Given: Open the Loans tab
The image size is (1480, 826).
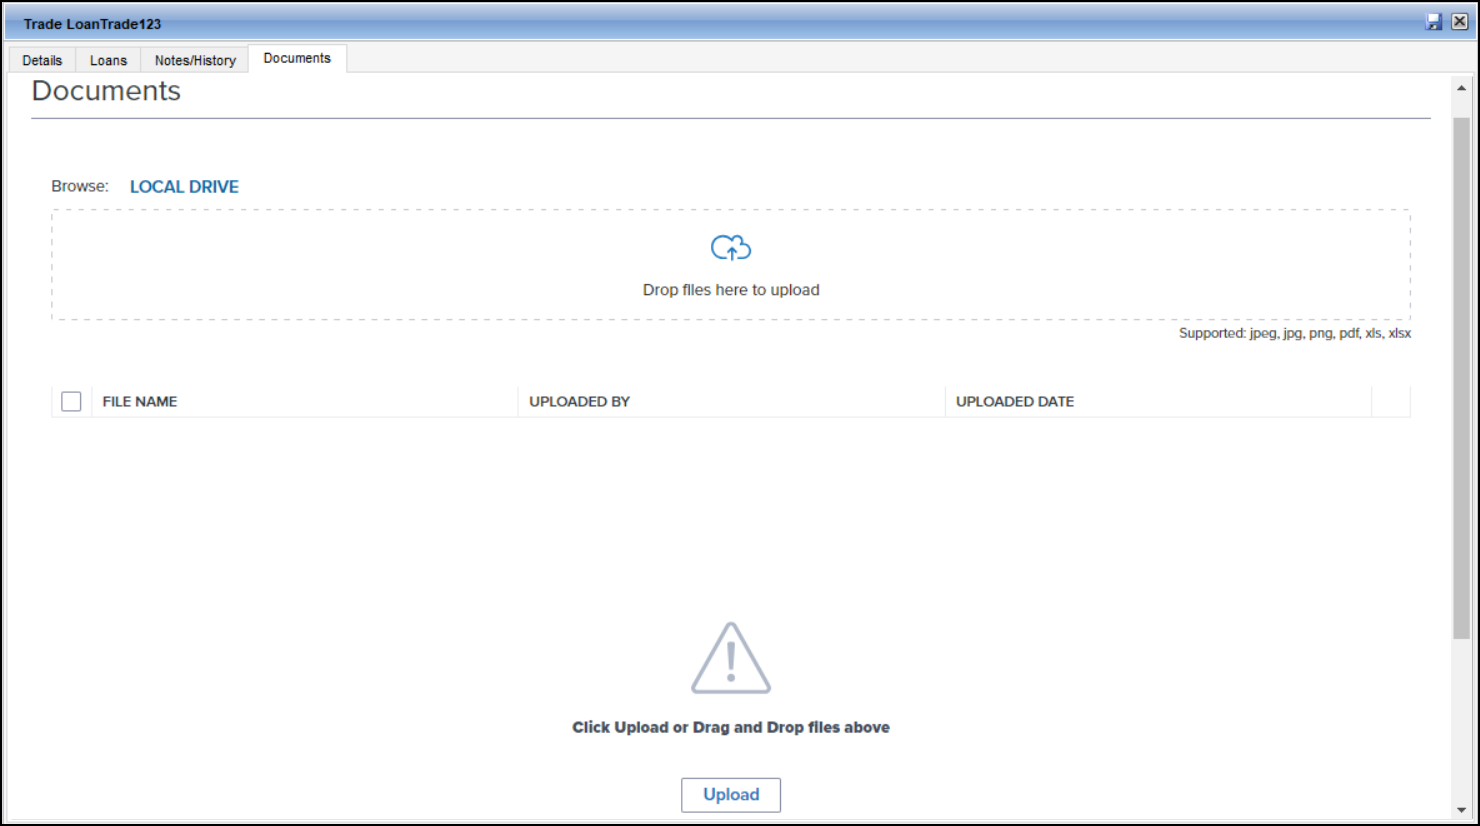Looking at the screenshot, I should coord(108,60).
